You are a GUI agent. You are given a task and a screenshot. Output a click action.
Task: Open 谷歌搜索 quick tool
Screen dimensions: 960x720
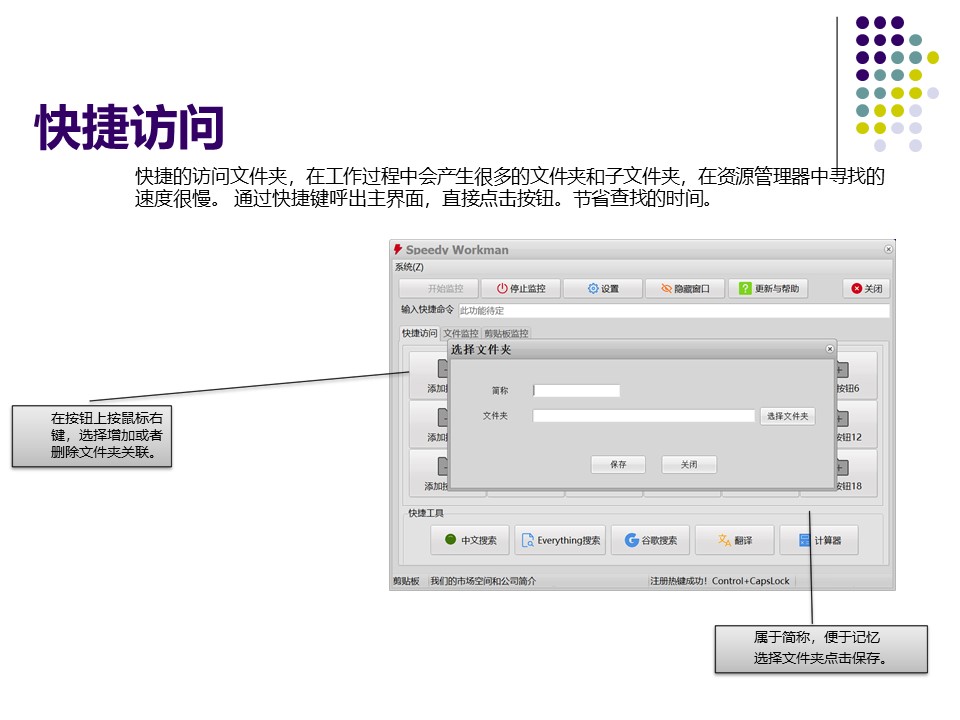point(651,540)
